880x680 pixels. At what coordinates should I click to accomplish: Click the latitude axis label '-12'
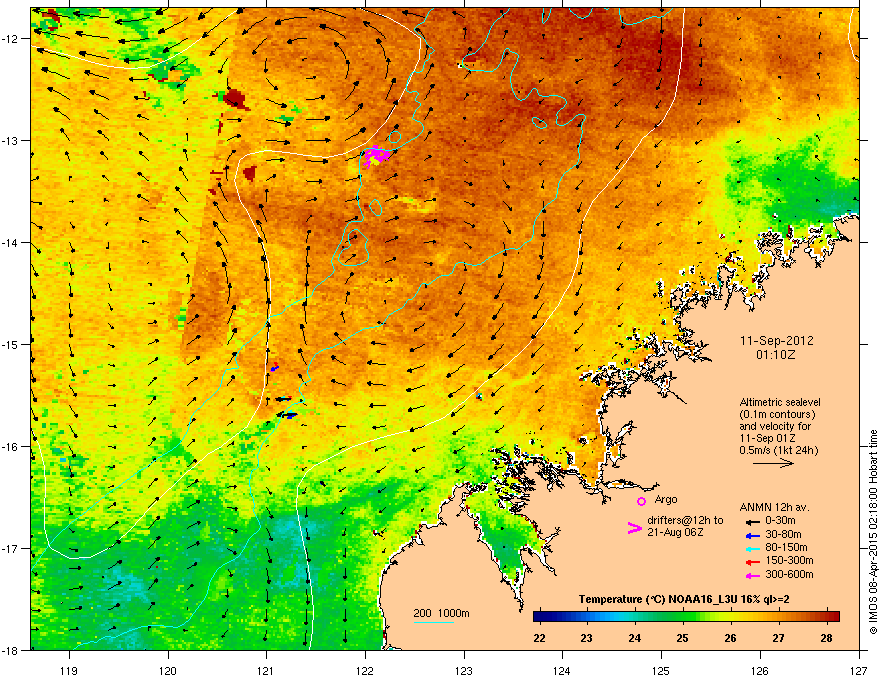click(10, 39)
